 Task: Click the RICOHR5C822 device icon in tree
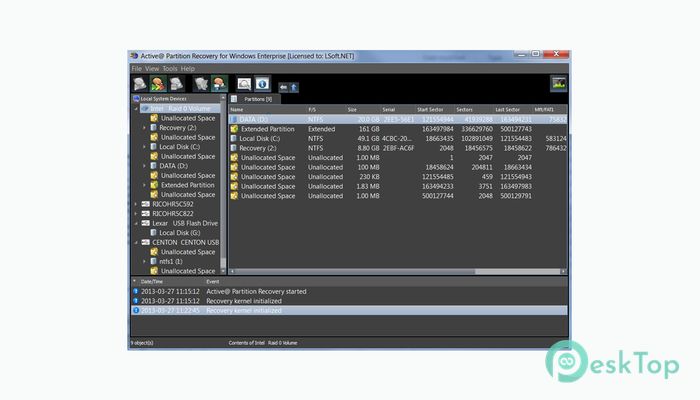[x=146, y=213]
